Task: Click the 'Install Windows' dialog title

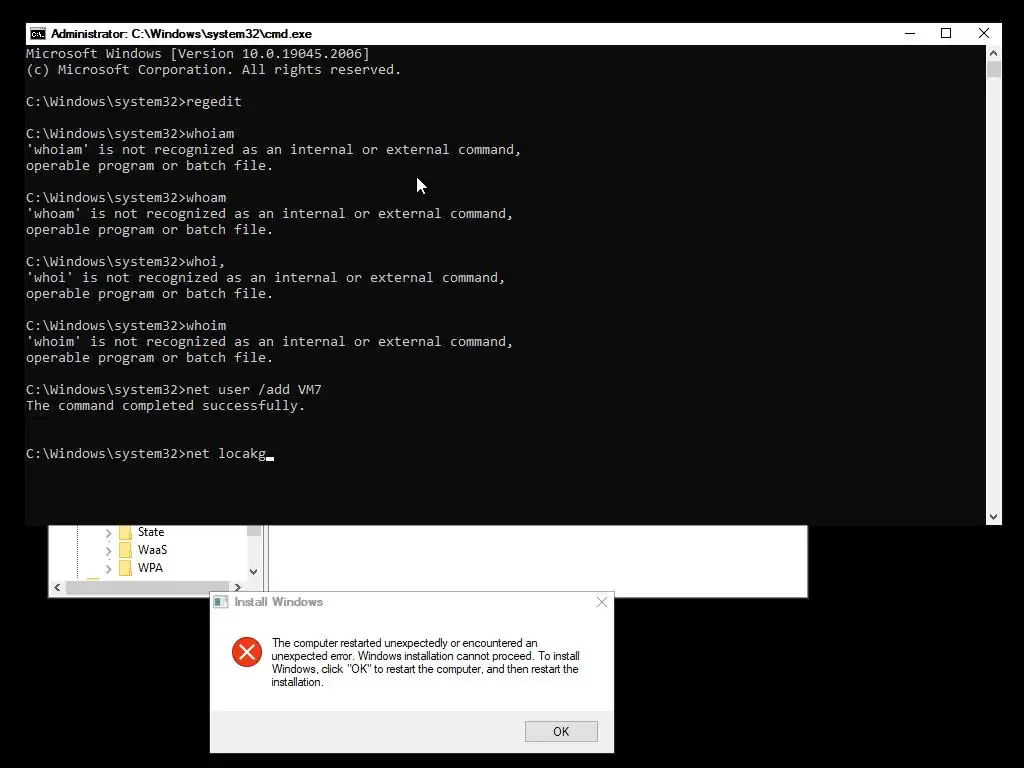Action: (x=278, y=602)
